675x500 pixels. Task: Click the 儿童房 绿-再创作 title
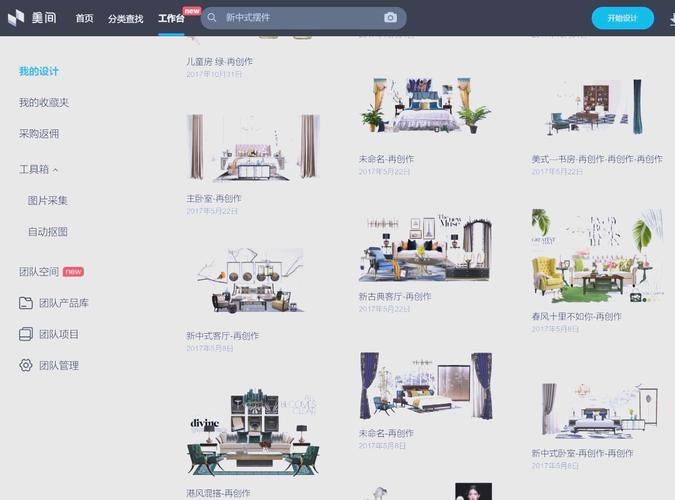pos(220,62)
